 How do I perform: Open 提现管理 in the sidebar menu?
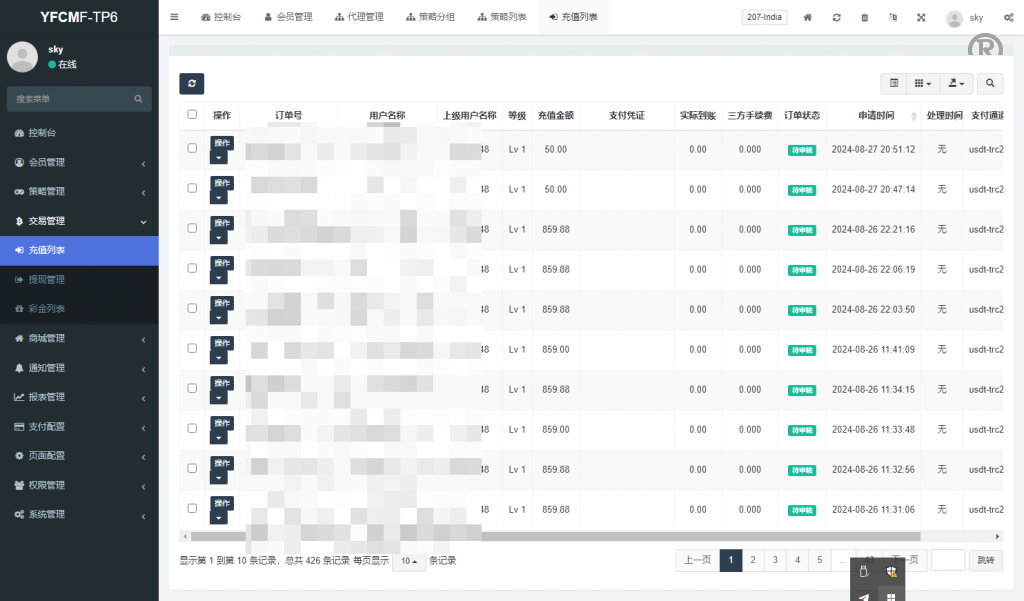click(46, 280)
